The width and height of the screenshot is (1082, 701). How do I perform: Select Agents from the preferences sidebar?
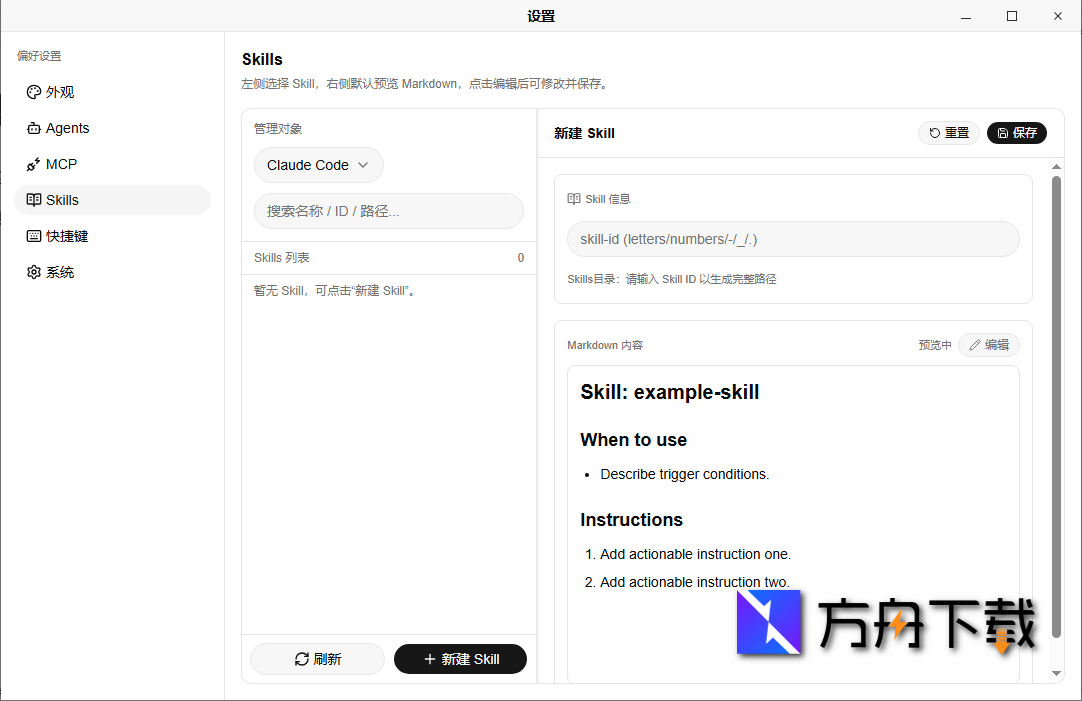point(64,128)
